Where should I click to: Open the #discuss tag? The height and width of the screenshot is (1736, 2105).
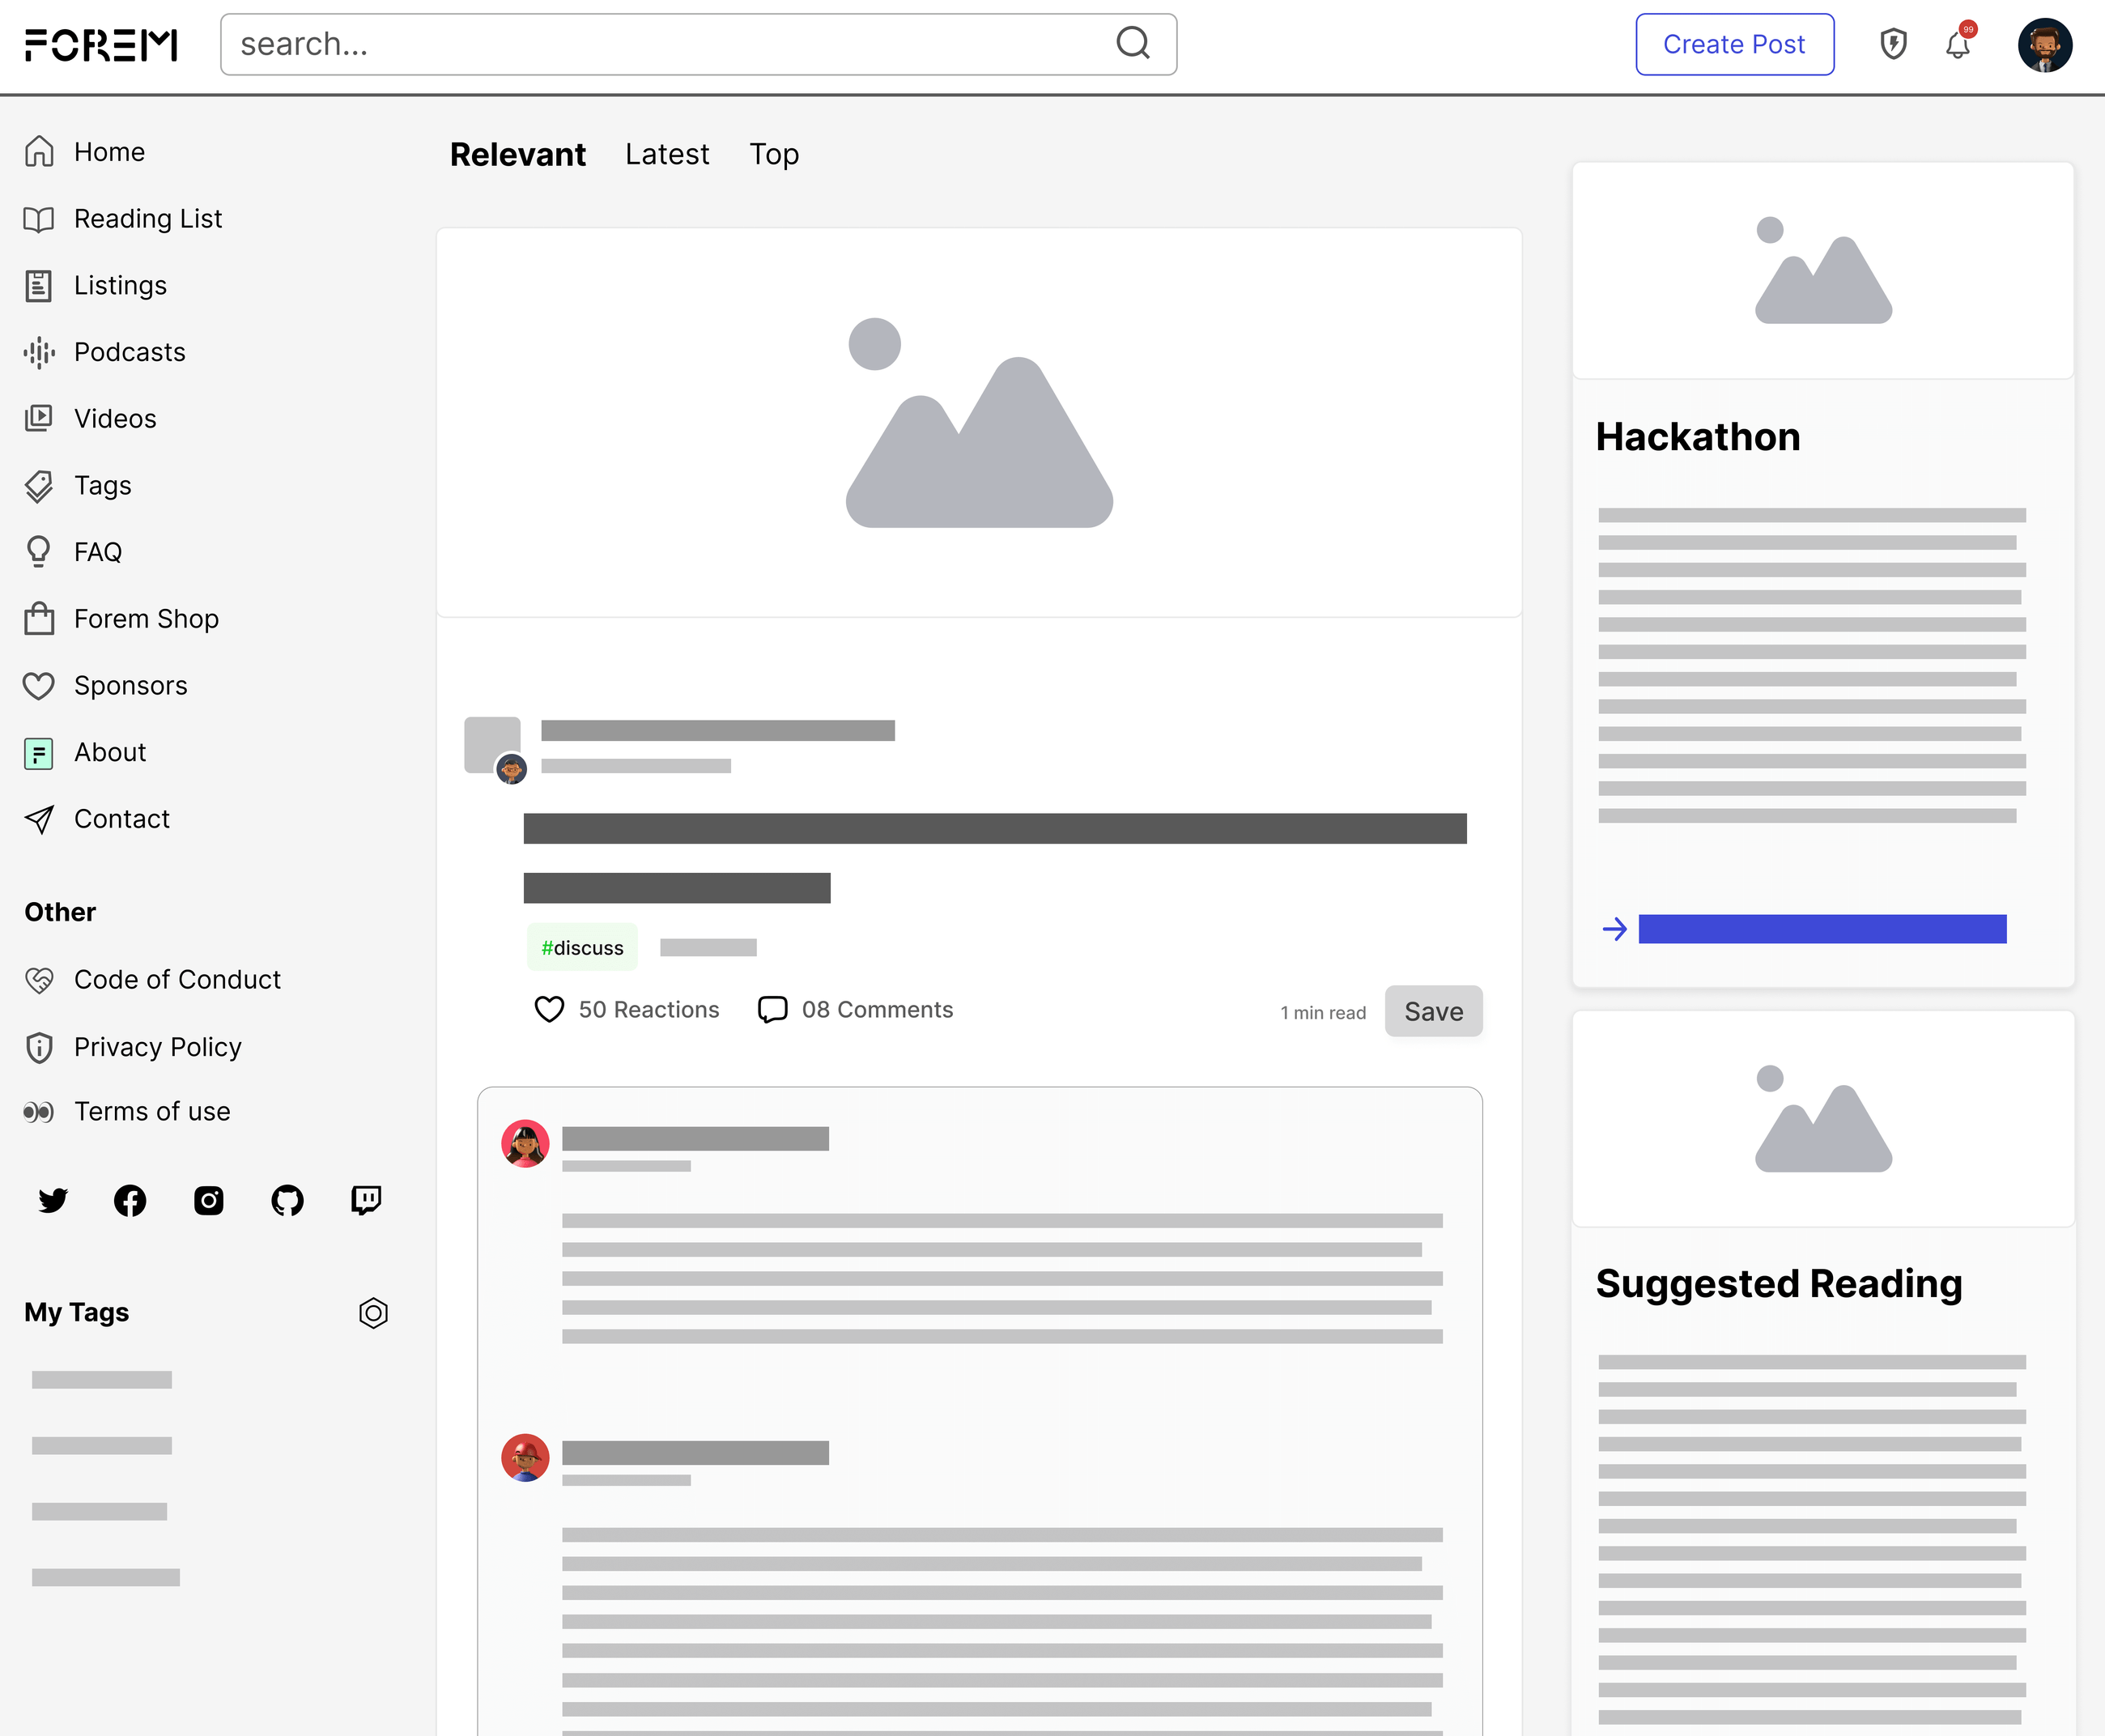point(581,947)
